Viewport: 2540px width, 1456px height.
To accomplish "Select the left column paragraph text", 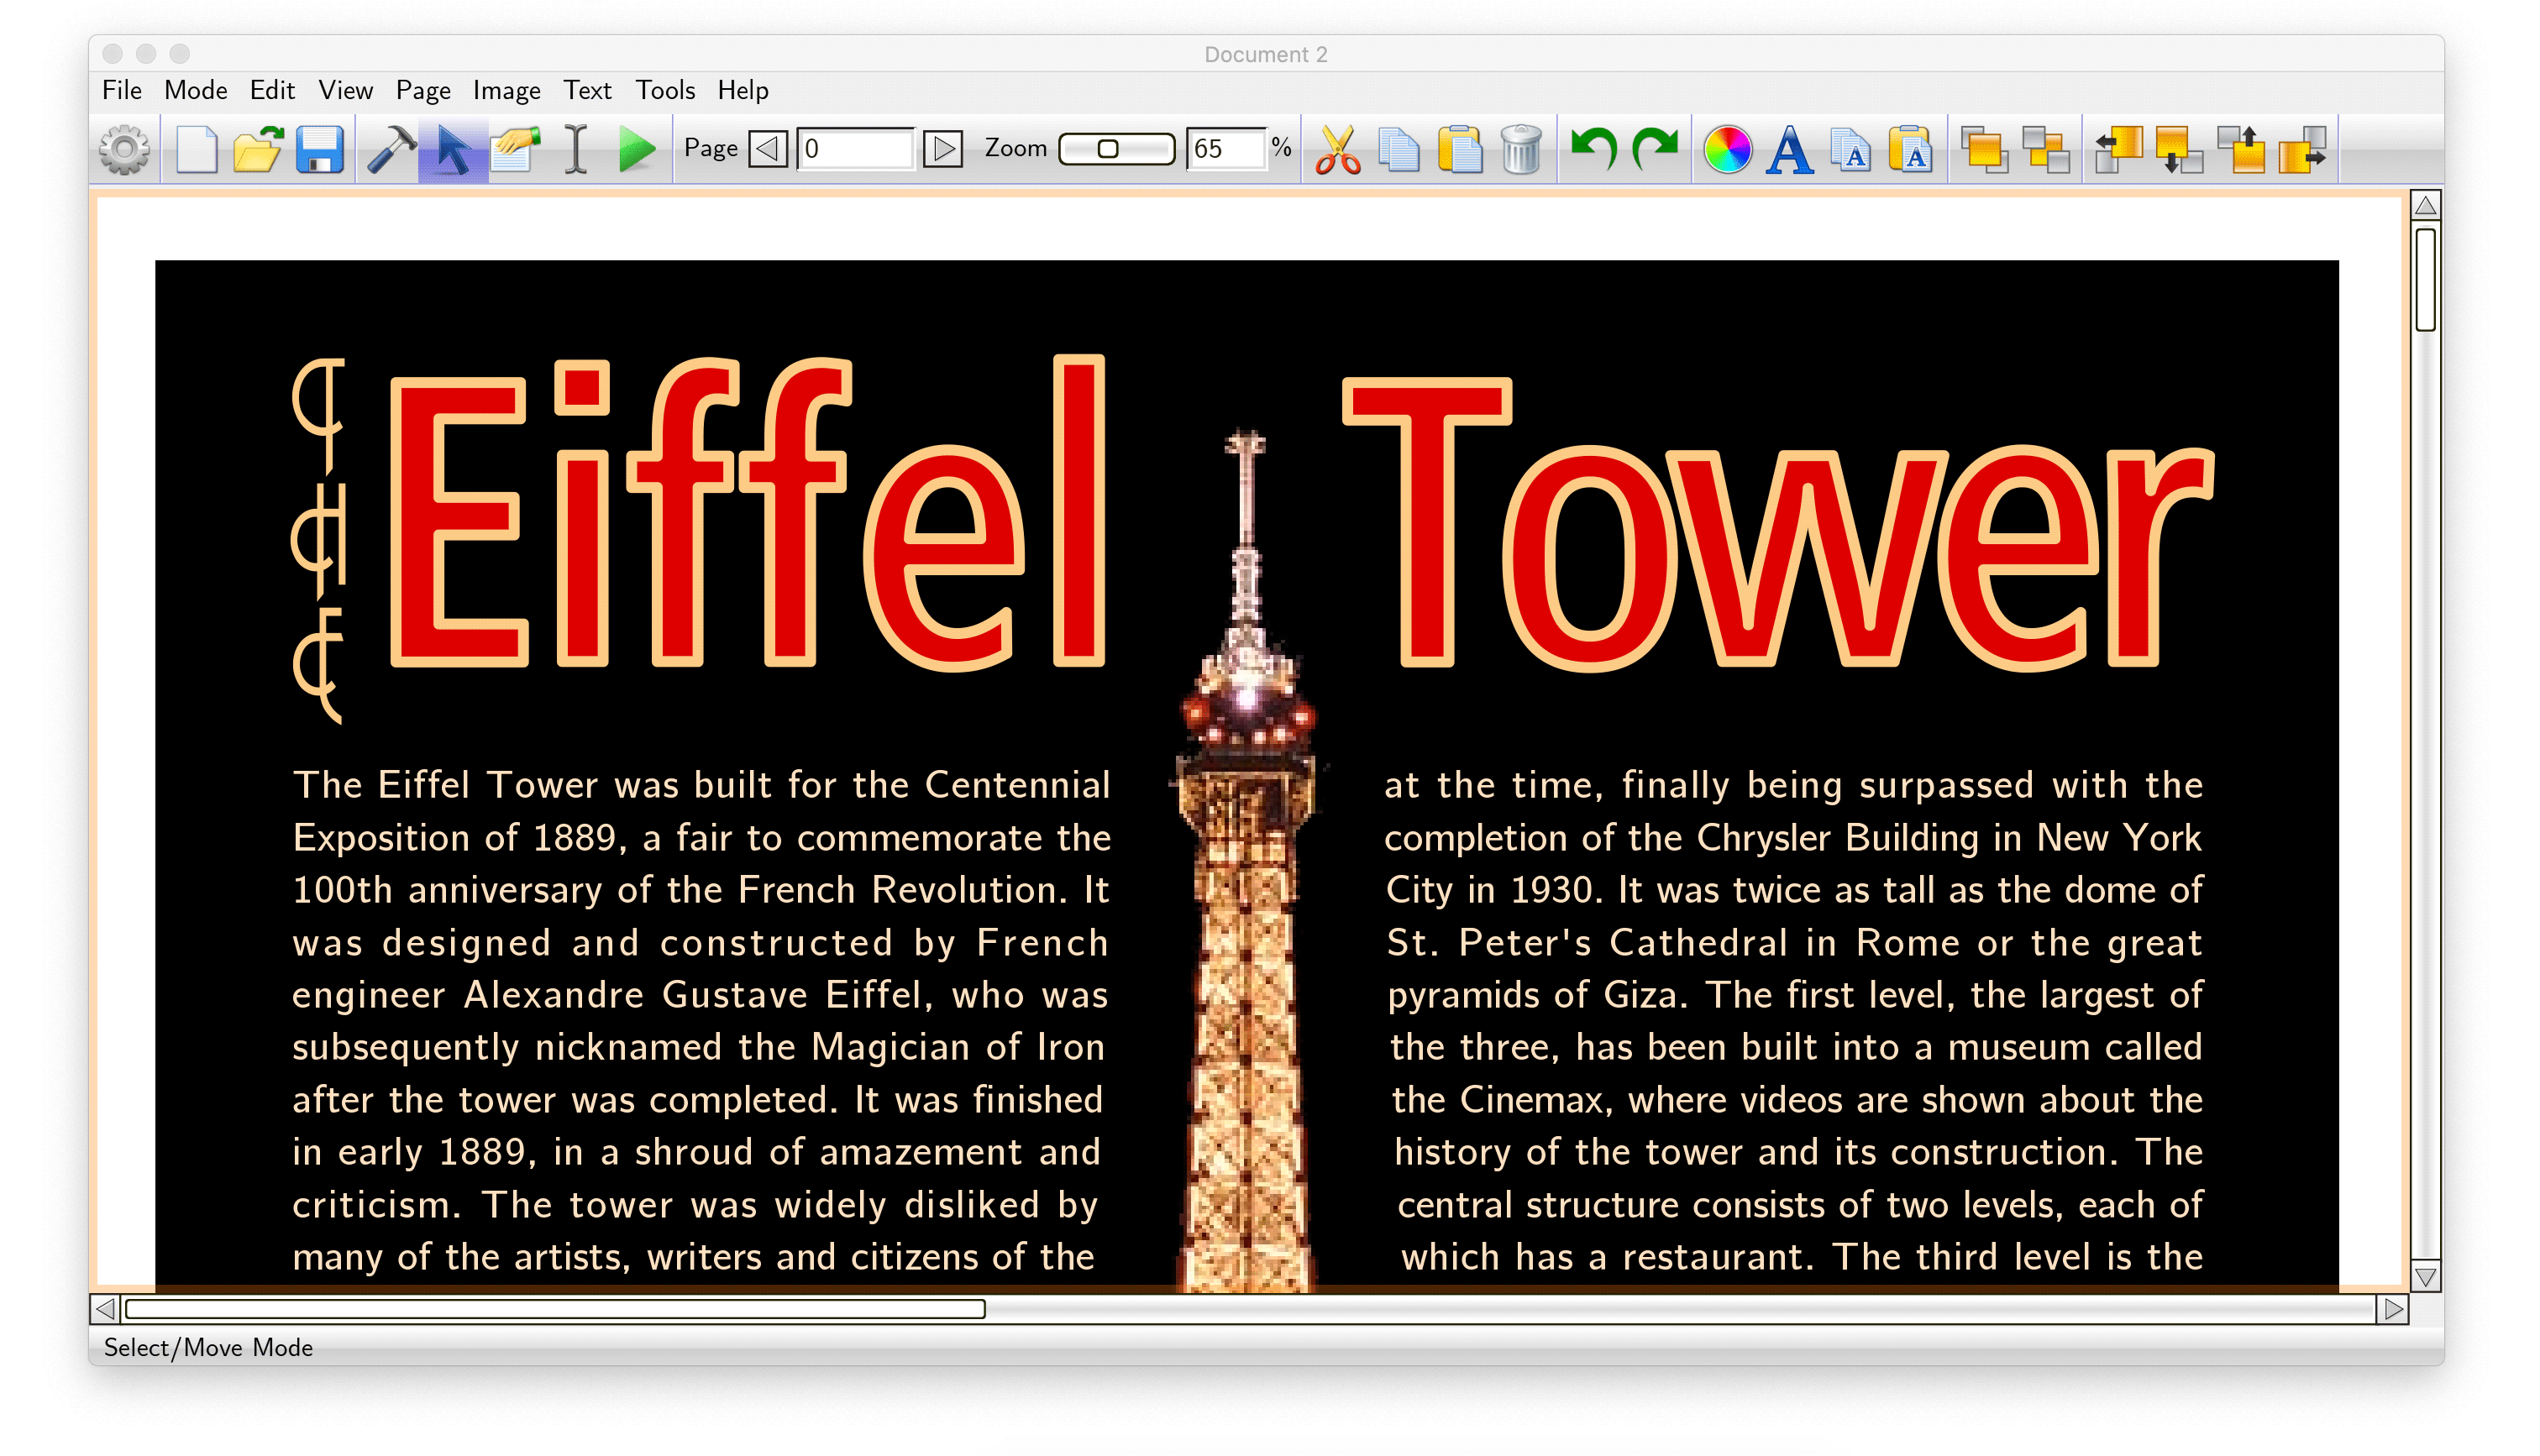I will [701, 1021].
